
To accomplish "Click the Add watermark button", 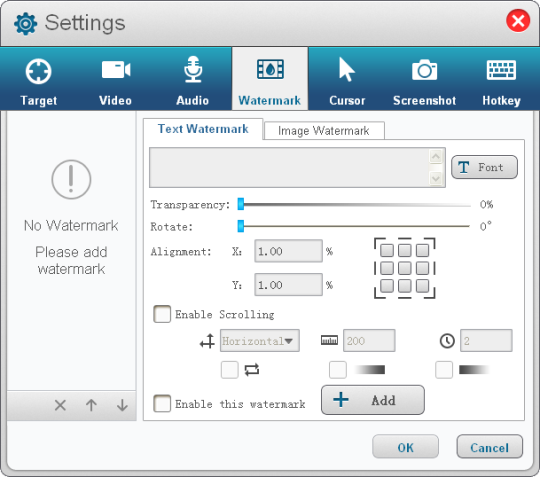I will pyautogui.click(x=373, y=400).
